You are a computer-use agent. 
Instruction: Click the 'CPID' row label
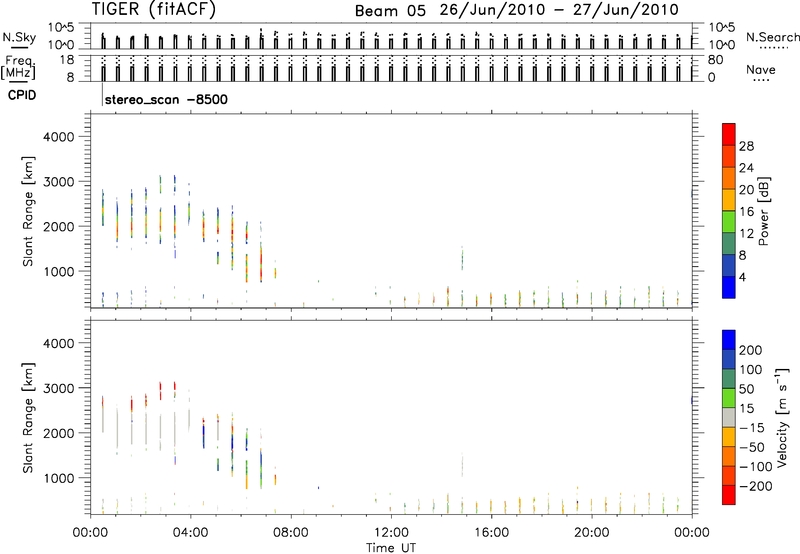coord(22,95)
